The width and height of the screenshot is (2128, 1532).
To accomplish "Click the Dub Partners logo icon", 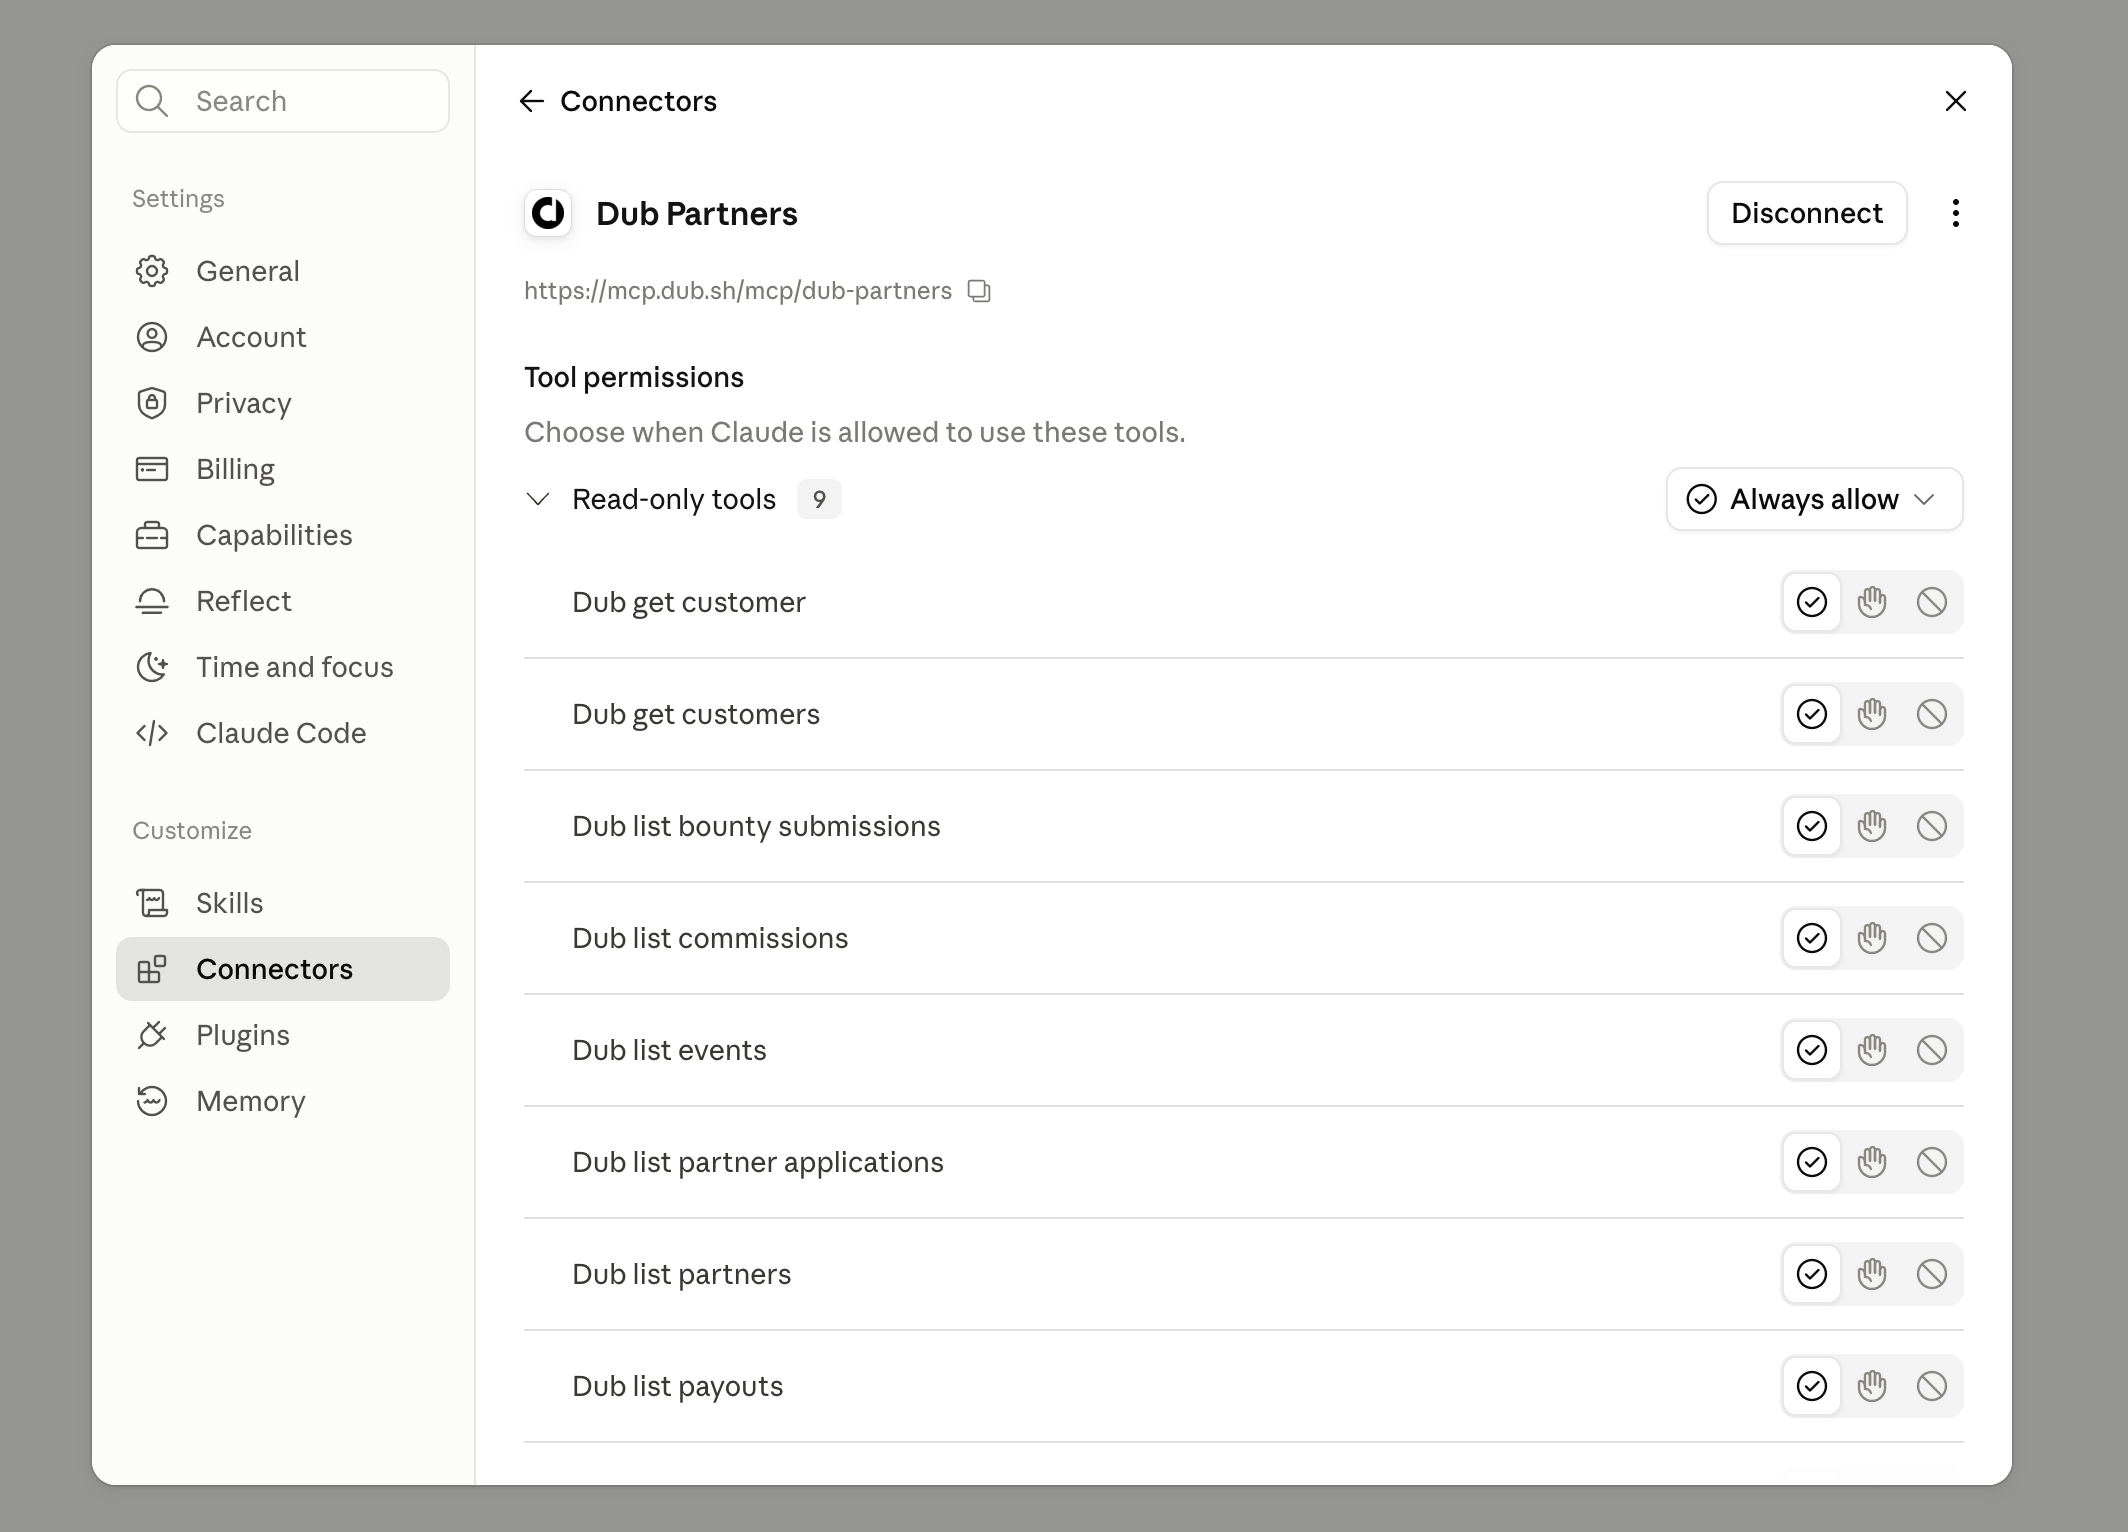I will point(548,213).
